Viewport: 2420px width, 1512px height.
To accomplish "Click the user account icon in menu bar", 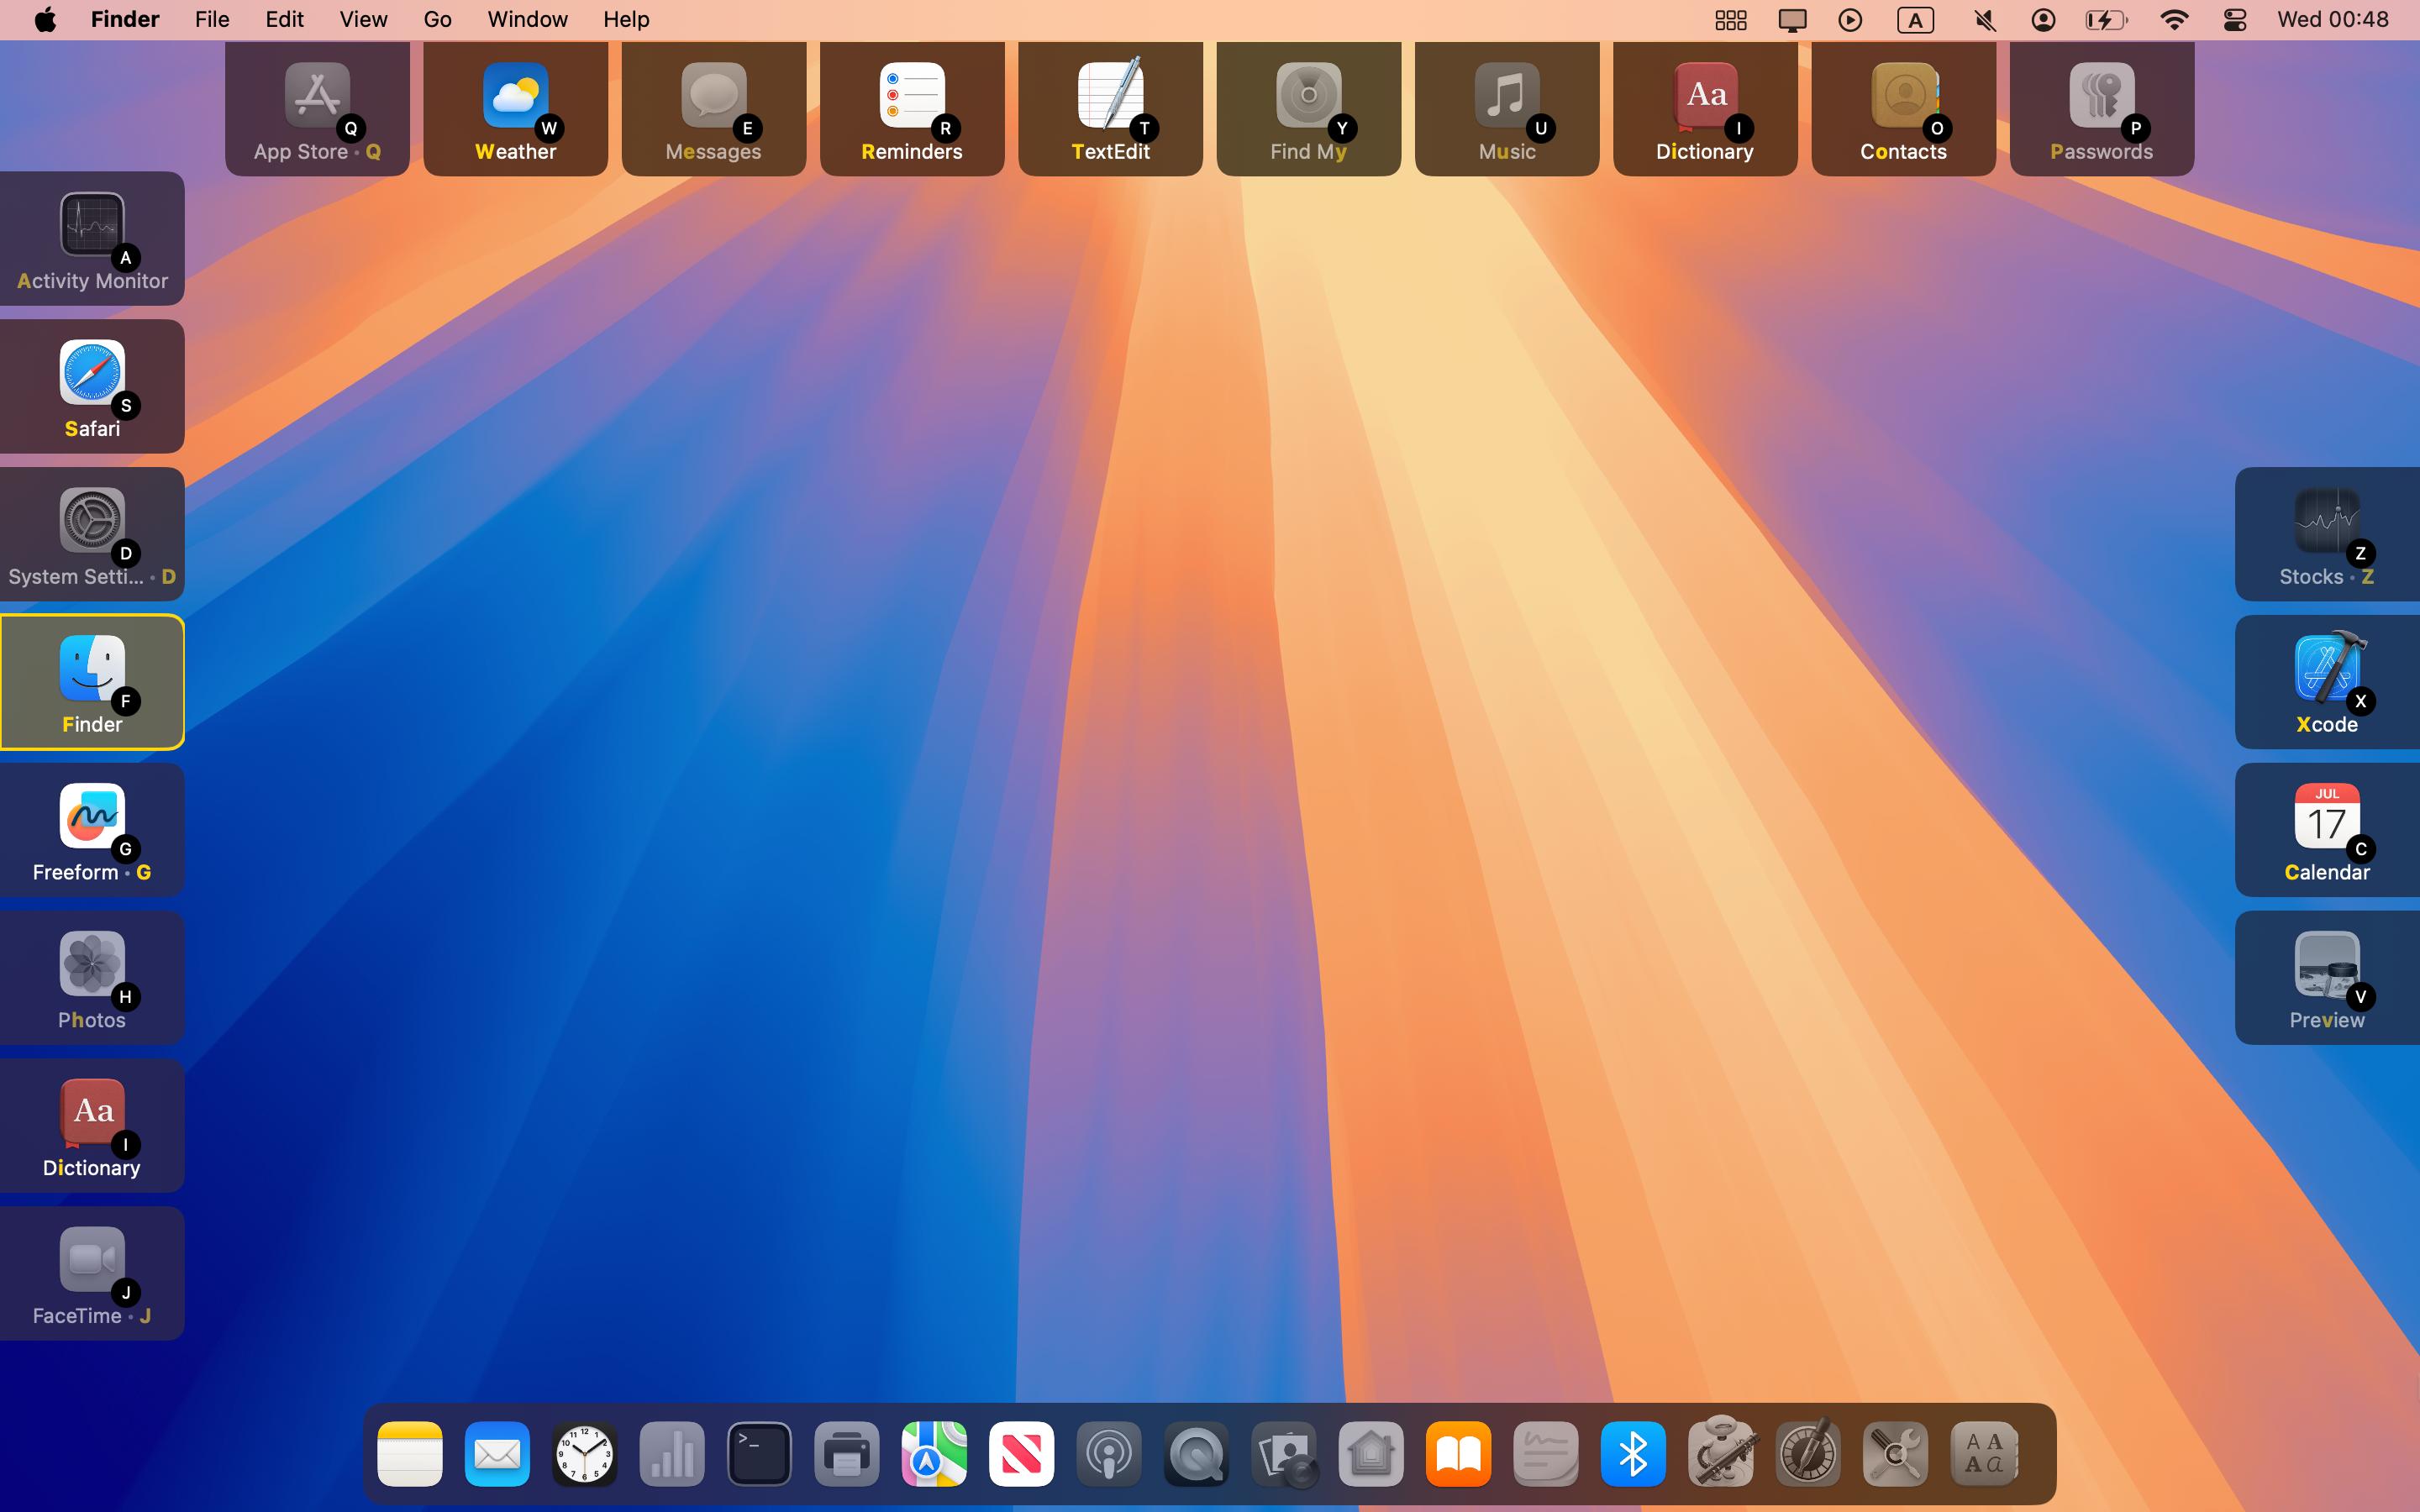I will tap(2043, 19).
